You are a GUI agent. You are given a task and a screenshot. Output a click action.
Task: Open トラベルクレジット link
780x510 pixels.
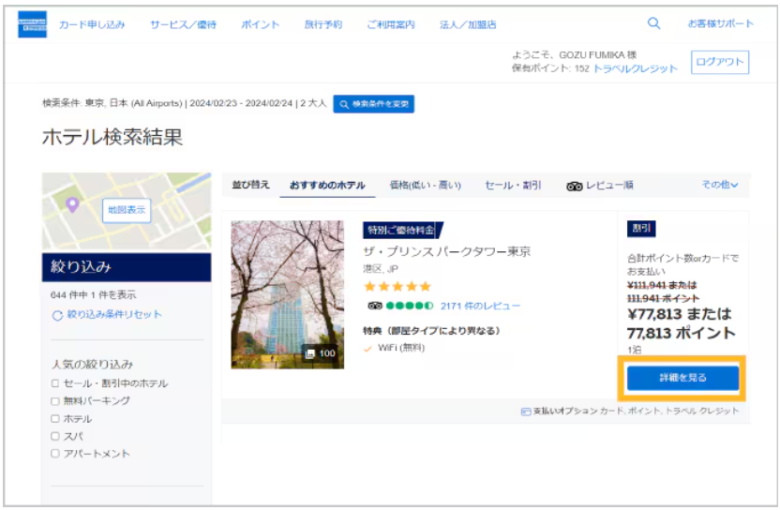(x=635, y=69)
